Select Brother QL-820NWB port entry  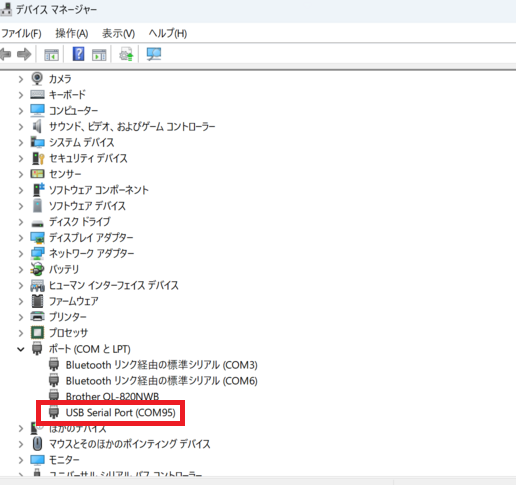(112, 396)
